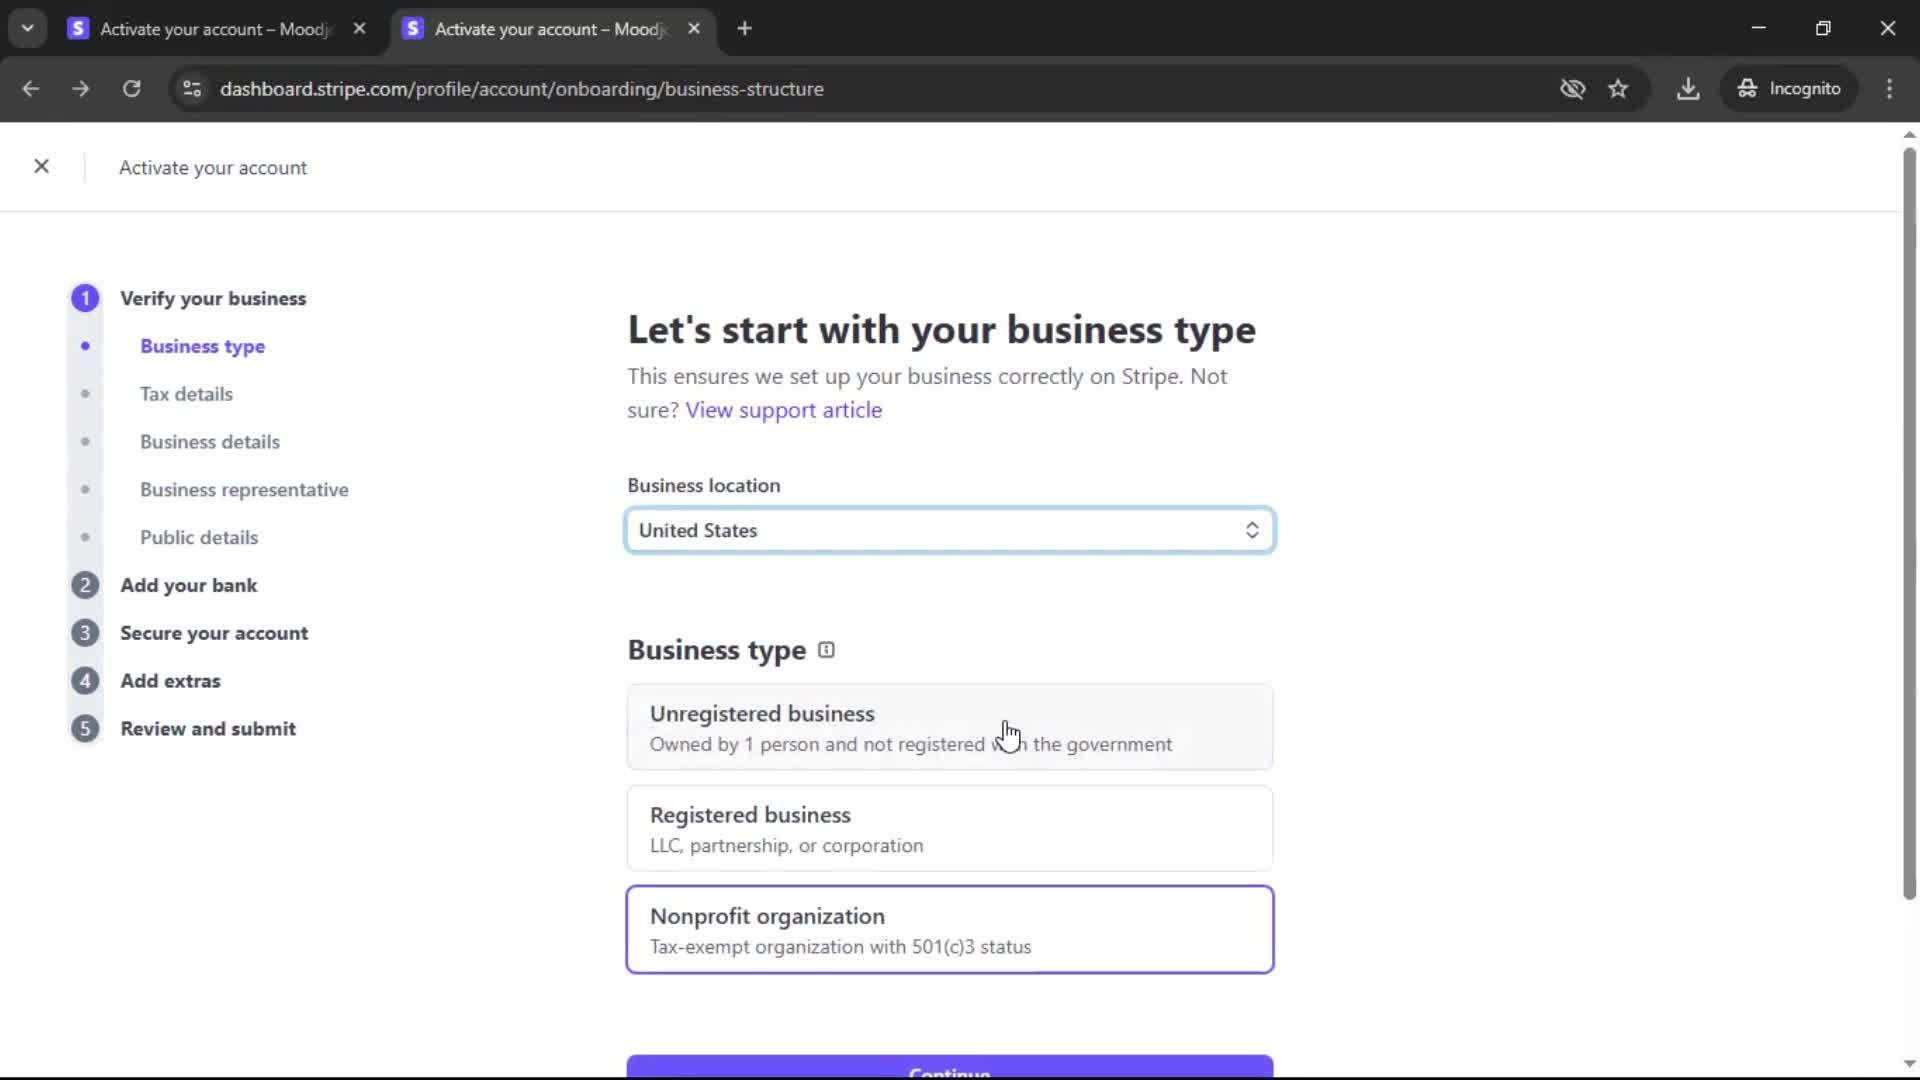Reload the Stripe onboarding page
Screen dimensions: 1920x1080
click(131, 89)
